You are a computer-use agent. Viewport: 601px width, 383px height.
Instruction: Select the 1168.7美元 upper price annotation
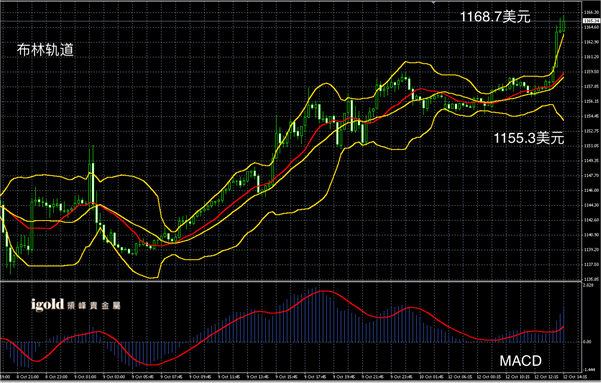pos(495,16)
